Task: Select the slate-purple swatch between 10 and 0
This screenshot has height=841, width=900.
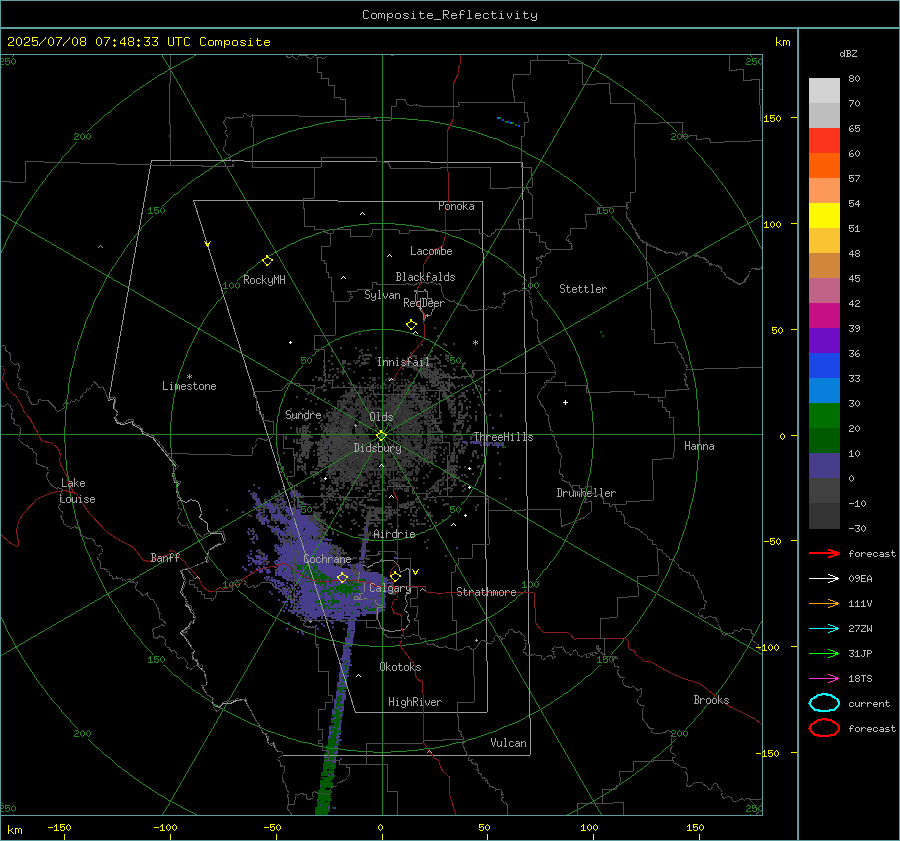Action: click(824, 466)
